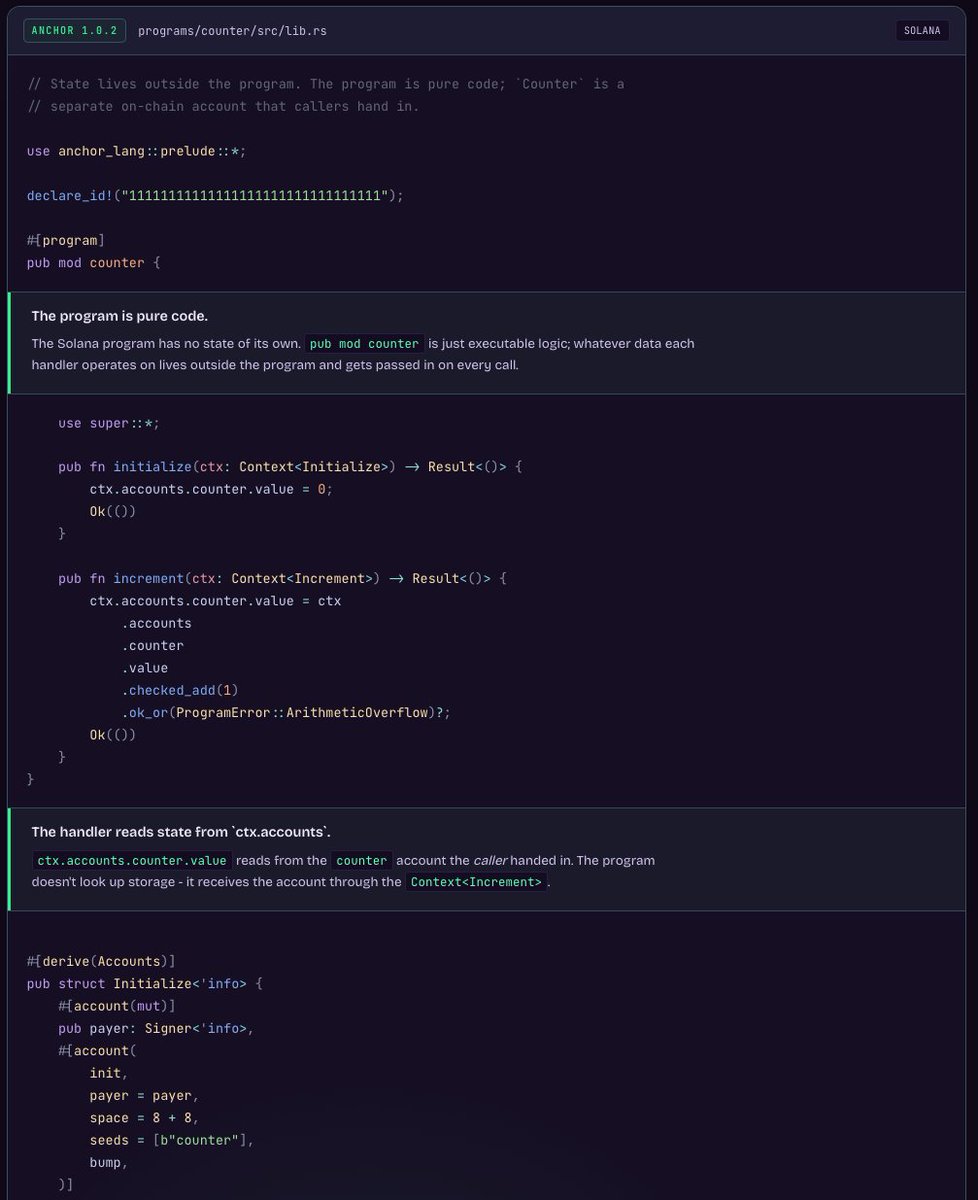Click the declare_id! macro line
This screenshot has height=1200, width=978.
click(215, 195)
